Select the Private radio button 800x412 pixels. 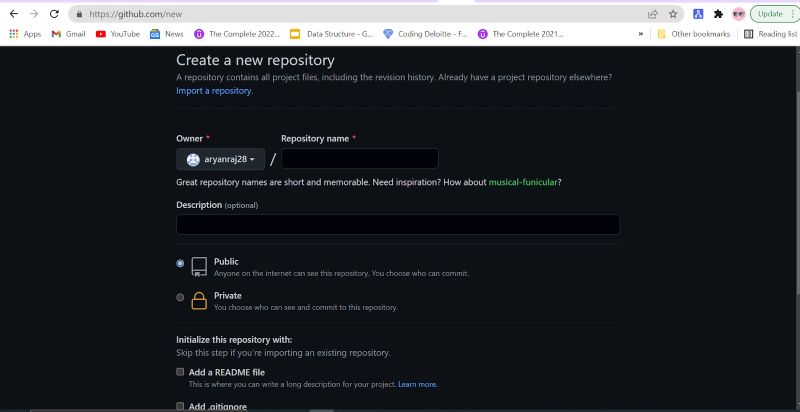click(180, 297)
